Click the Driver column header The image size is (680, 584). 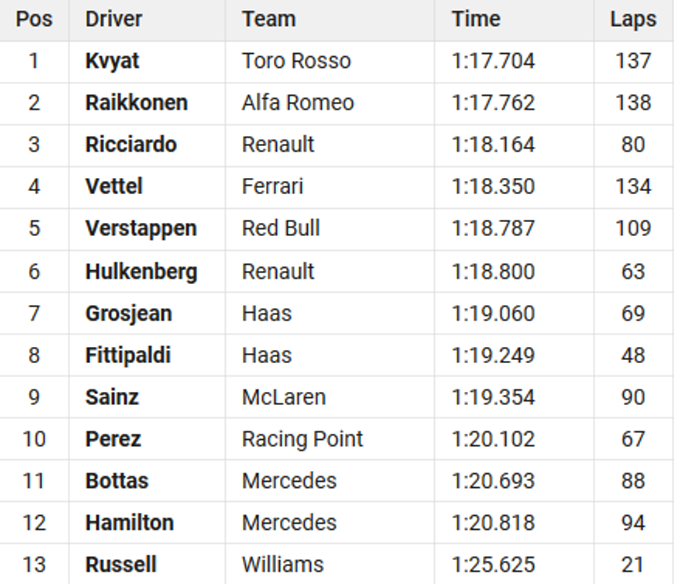pyautogui.click(x=114, y=19)
